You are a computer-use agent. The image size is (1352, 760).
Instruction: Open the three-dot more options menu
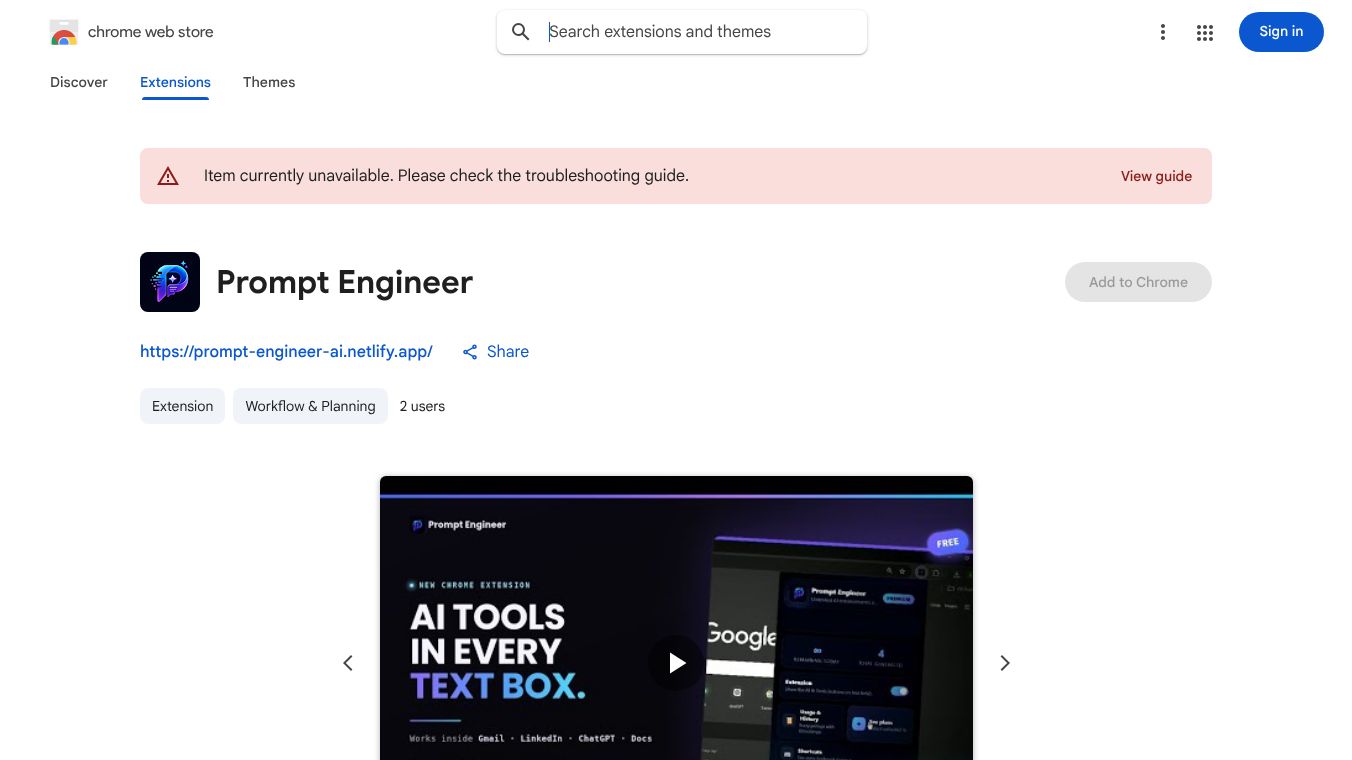tap(1162, 32)
